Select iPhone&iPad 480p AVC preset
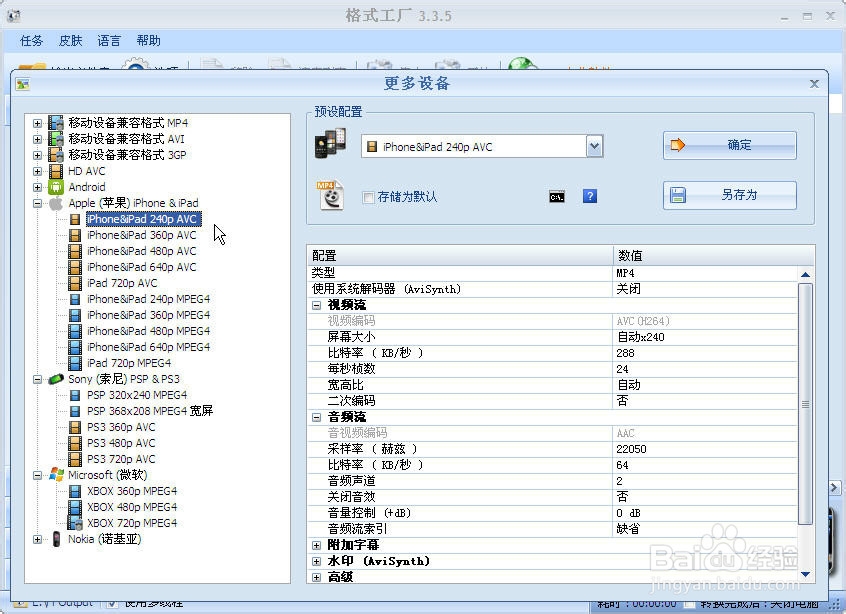Screen dimensions: 846x614 pyautogui.click(x=142, y=251)
